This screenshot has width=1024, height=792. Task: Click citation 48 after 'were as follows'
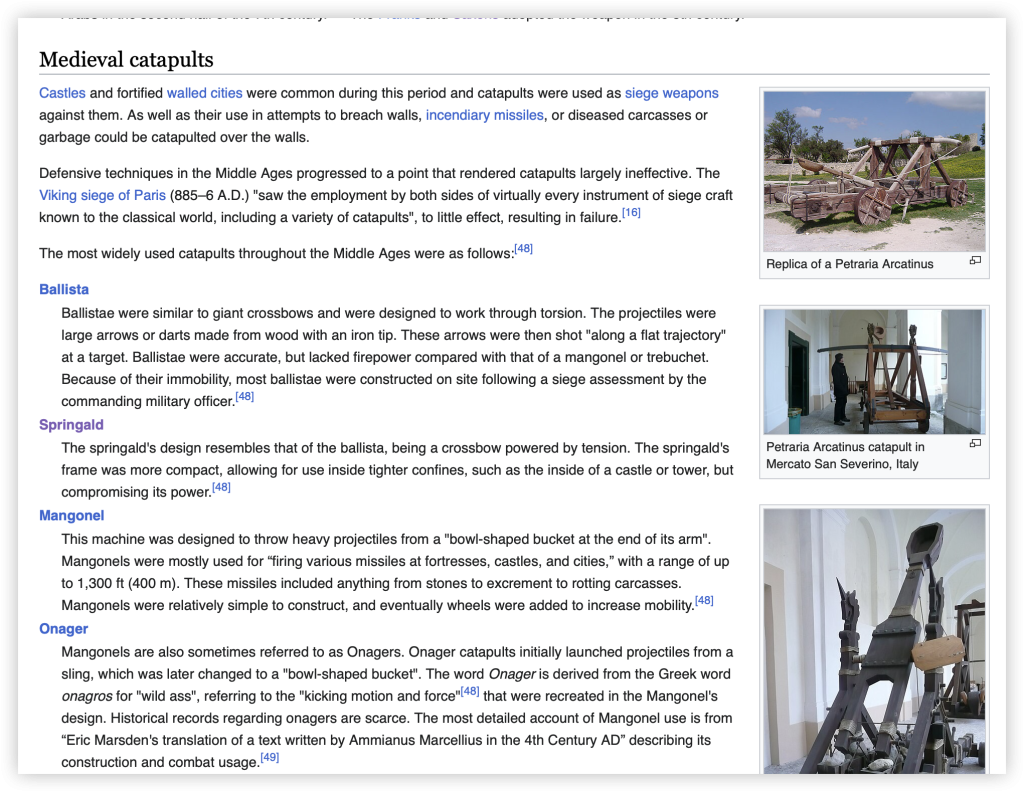pyautogui.click(x=523, y=249)
